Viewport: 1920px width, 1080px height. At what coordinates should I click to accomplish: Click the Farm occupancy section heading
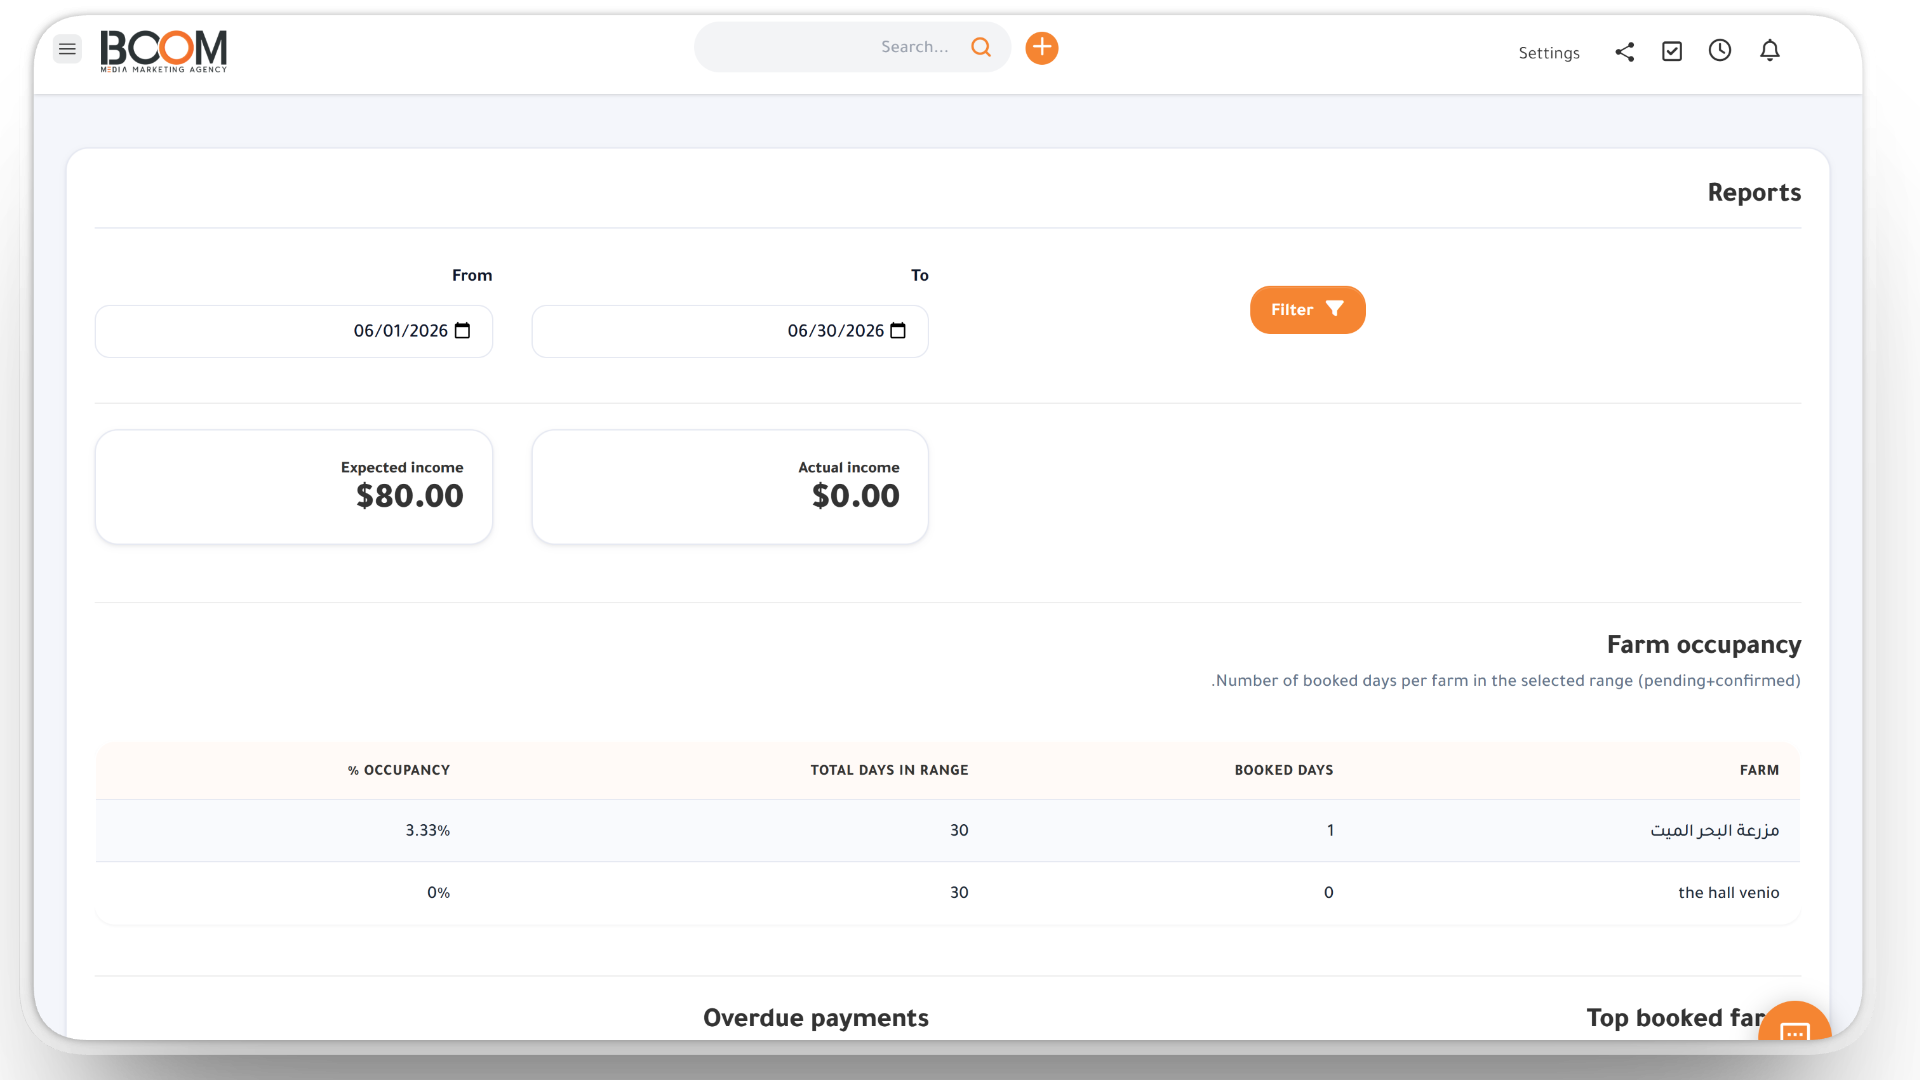1704,645
